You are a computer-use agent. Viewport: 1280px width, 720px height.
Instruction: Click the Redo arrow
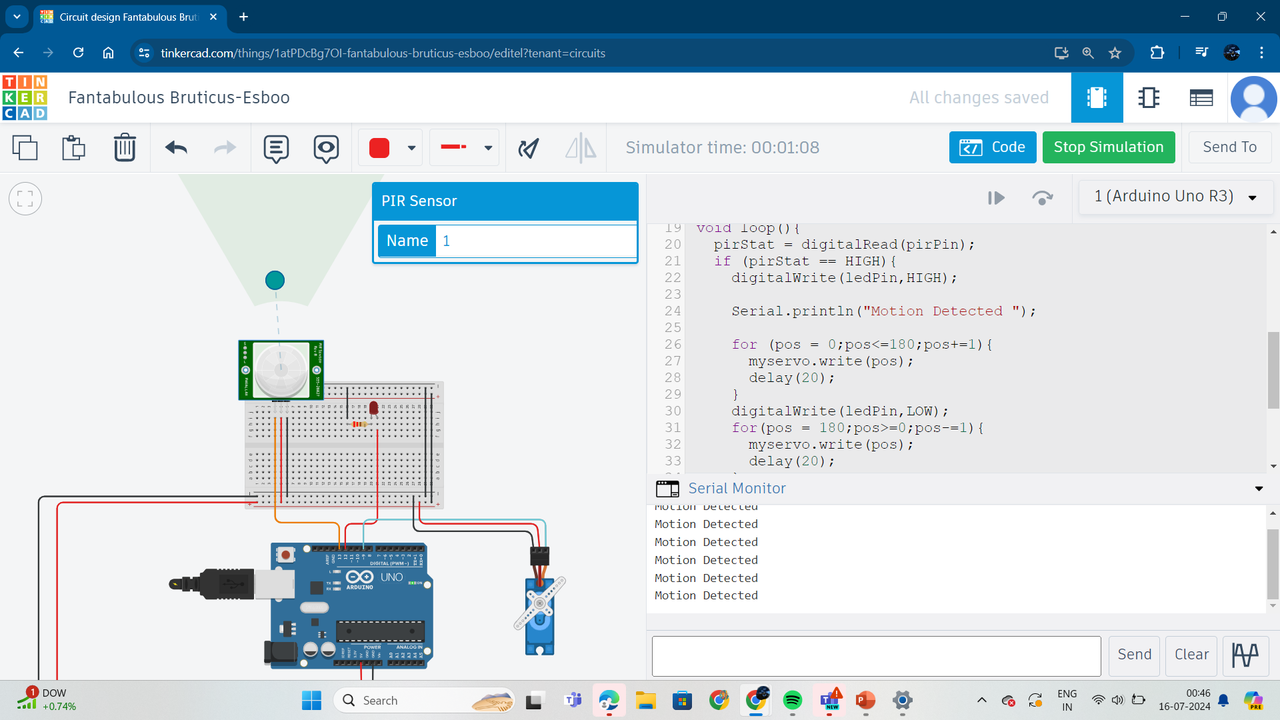pyautogui.click(x=225, y=148)
